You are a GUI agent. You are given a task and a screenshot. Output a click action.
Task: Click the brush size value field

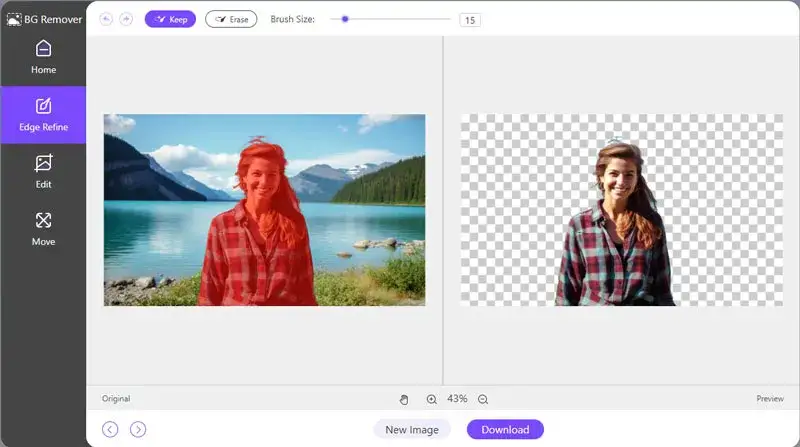(x=470, y=20)
